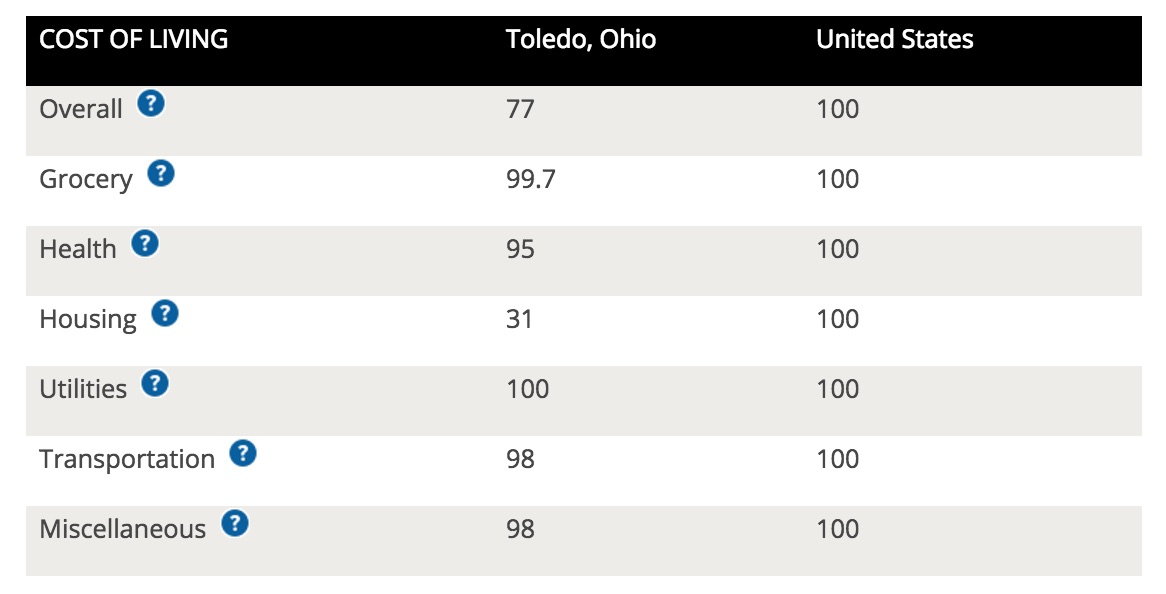Select the Transportation row label
This screenshot has width=1166, height=594.
coord(127,459)
